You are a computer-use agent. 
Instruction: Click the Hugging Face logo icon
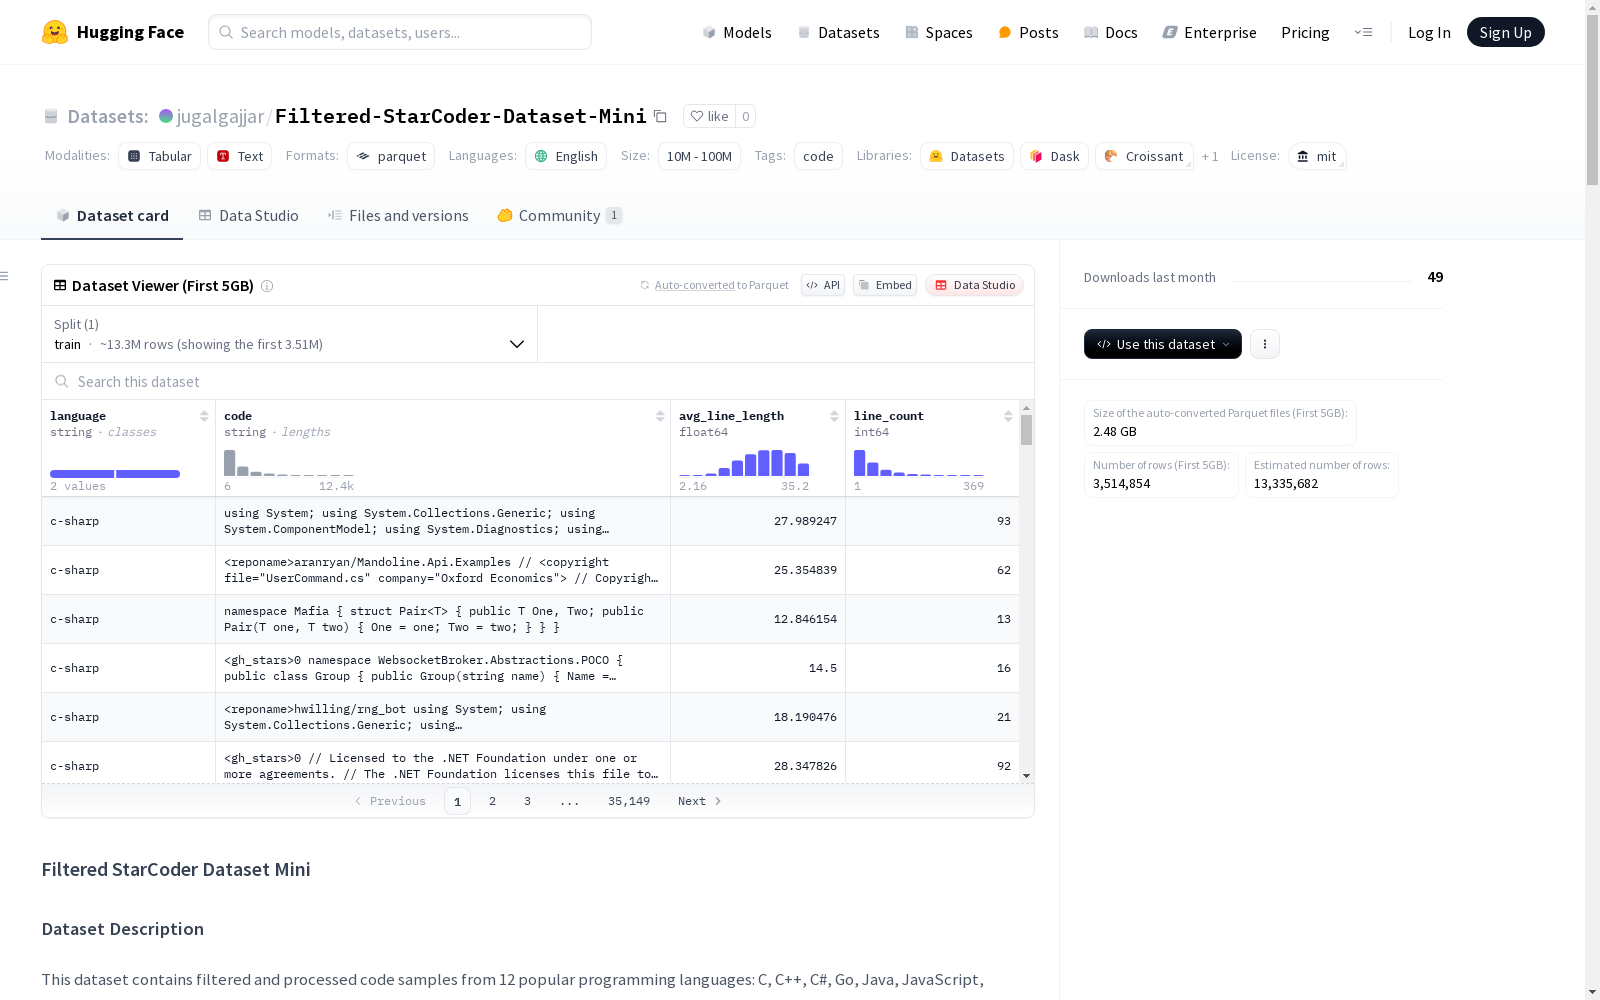point(55,32)
